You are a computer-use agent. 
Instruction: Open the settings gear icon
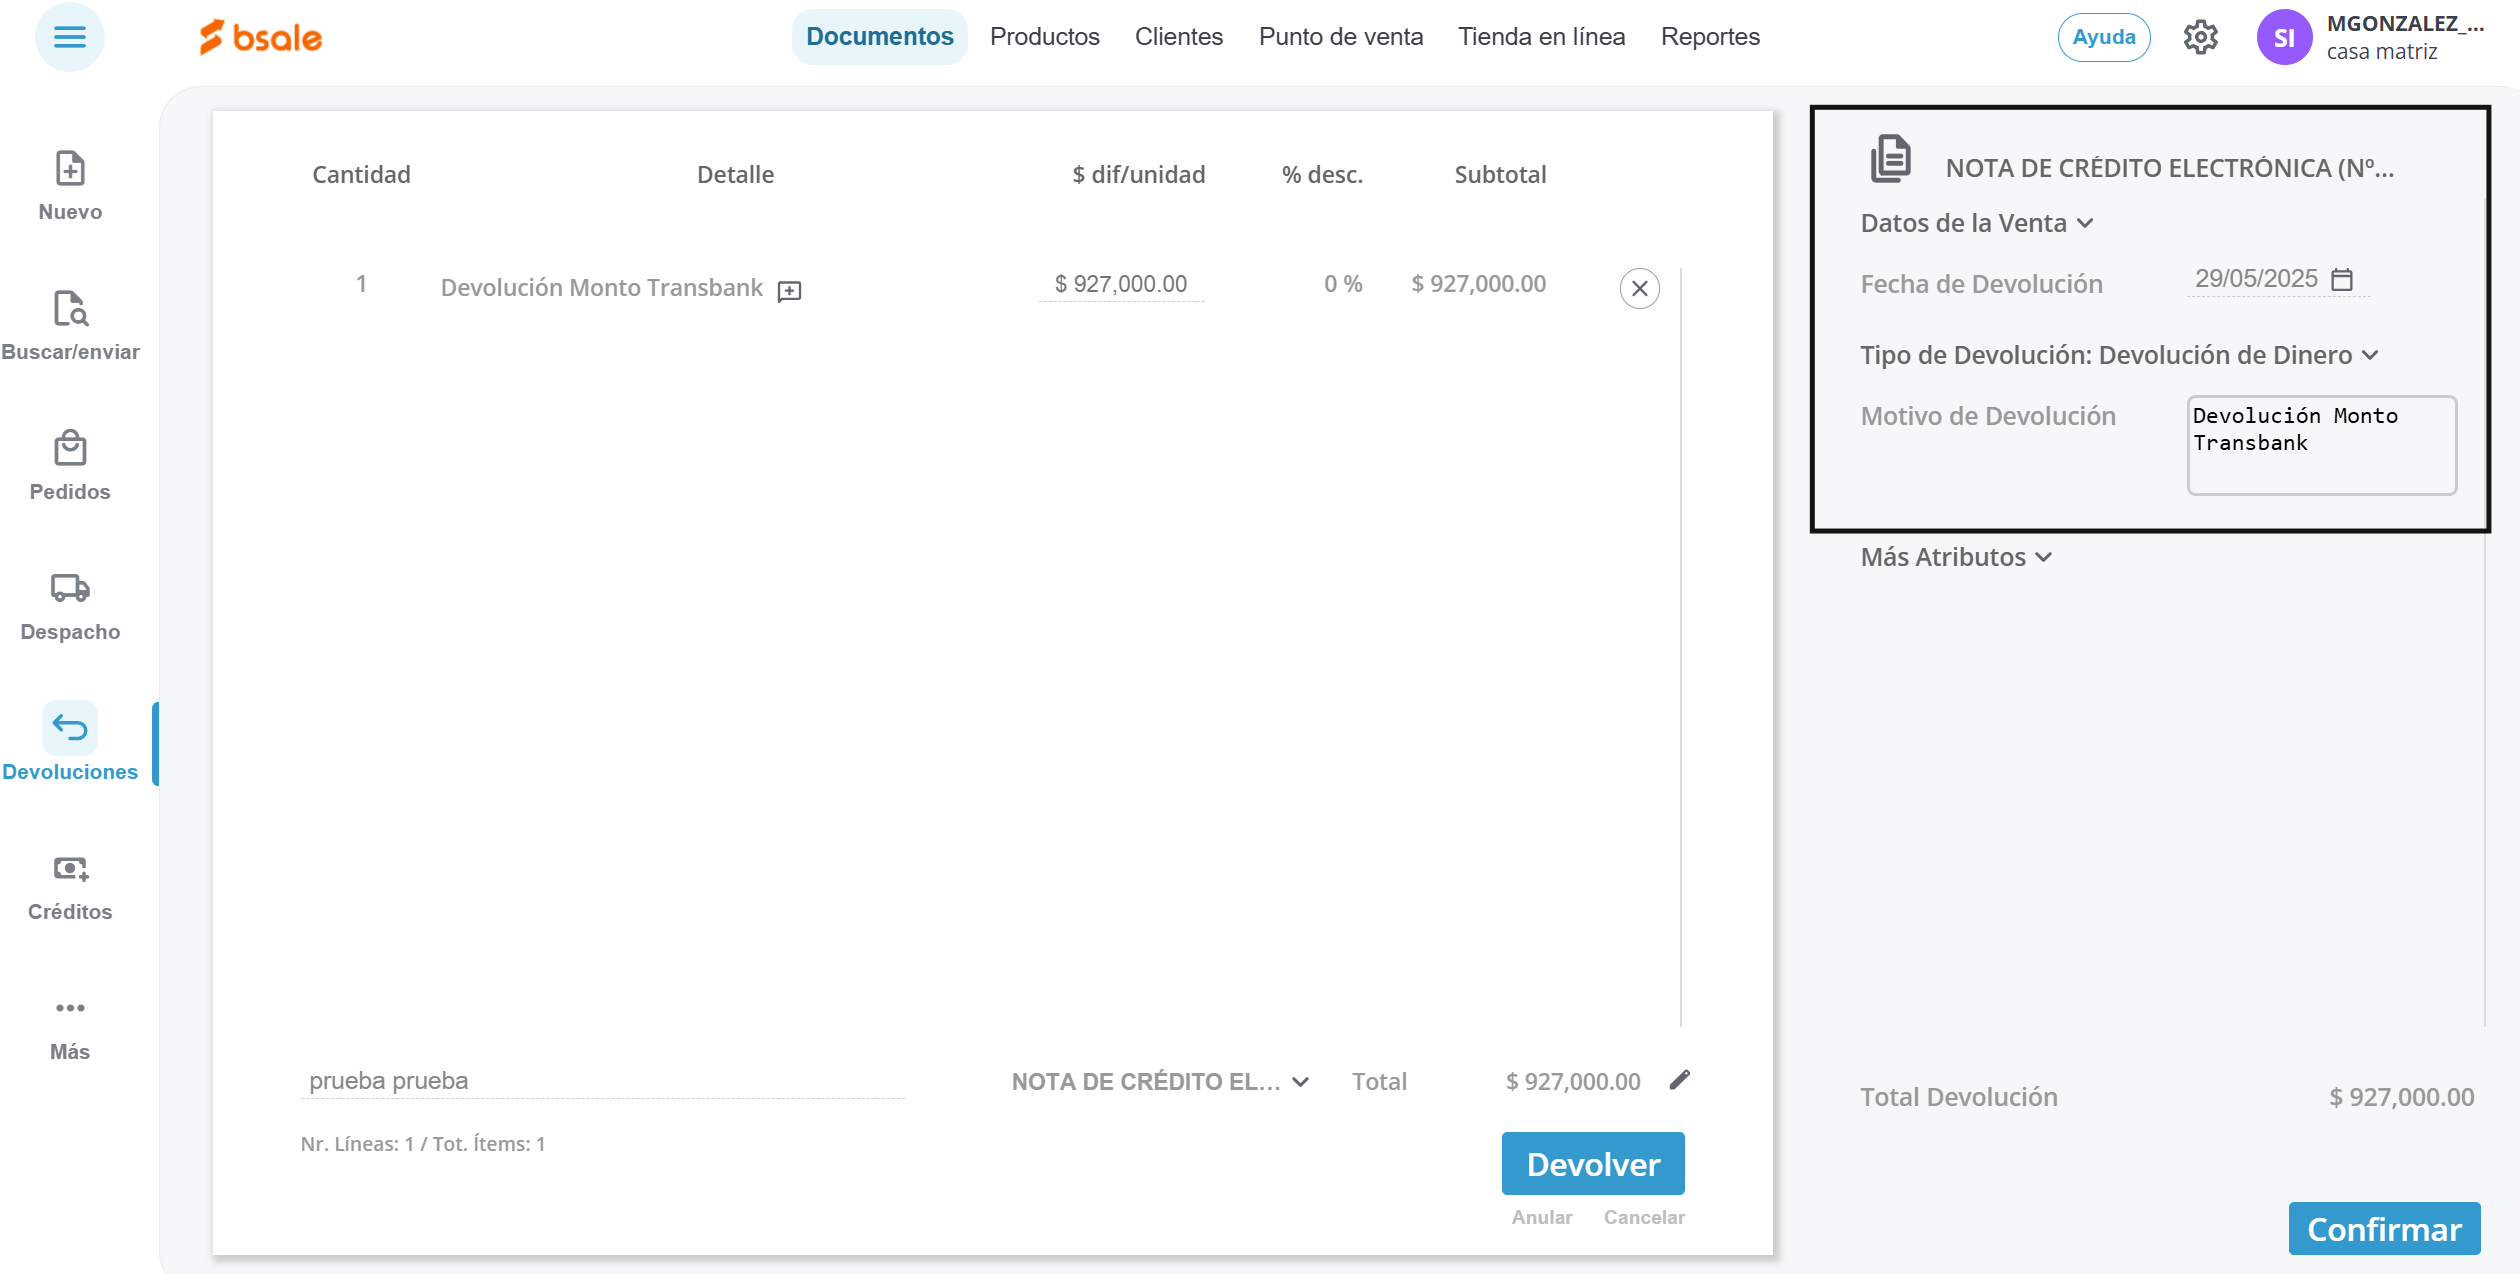tap(2200, 38)
